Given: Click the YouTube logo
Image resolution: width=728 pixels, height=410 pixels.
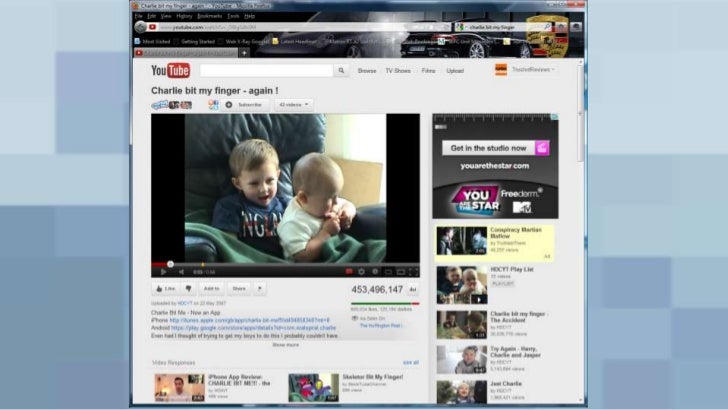Looking at the screenshot, I should point(170,71).
